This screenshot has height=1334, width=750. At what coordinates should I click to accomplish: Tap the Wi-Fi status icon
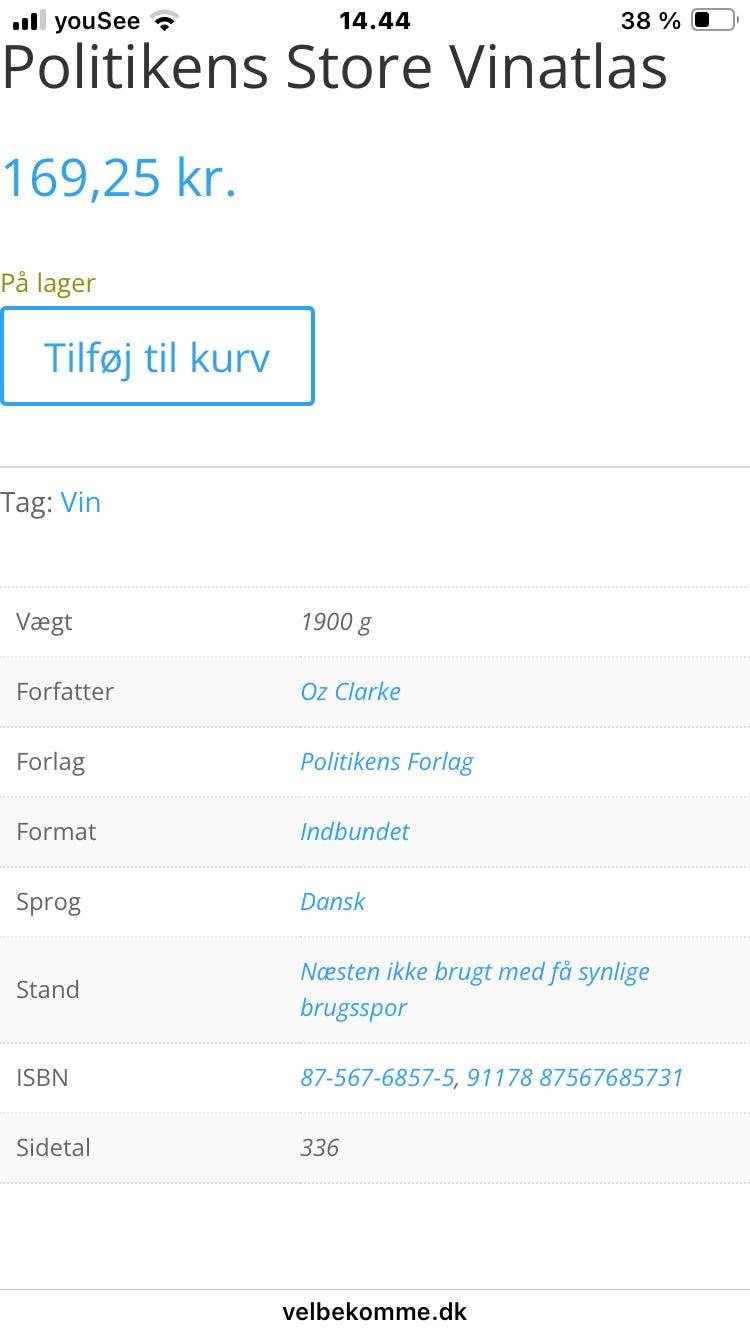coord(164,20)
